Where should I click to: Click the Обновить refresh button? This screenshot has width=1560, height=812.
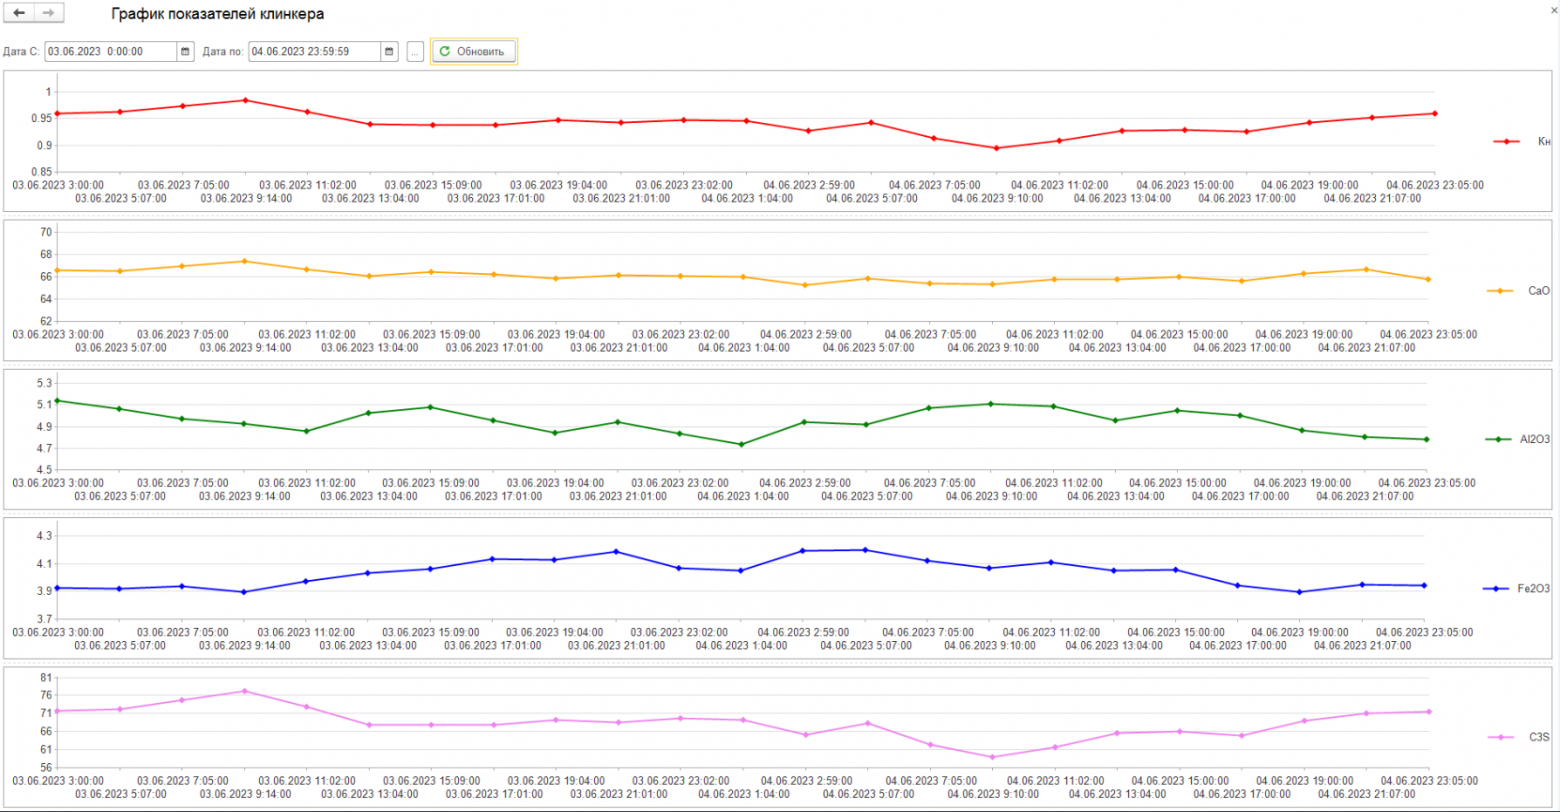[474, 51]
